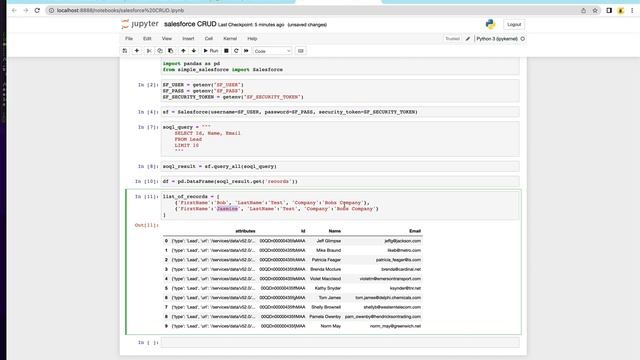Click the Logout button

click(514, 24)
